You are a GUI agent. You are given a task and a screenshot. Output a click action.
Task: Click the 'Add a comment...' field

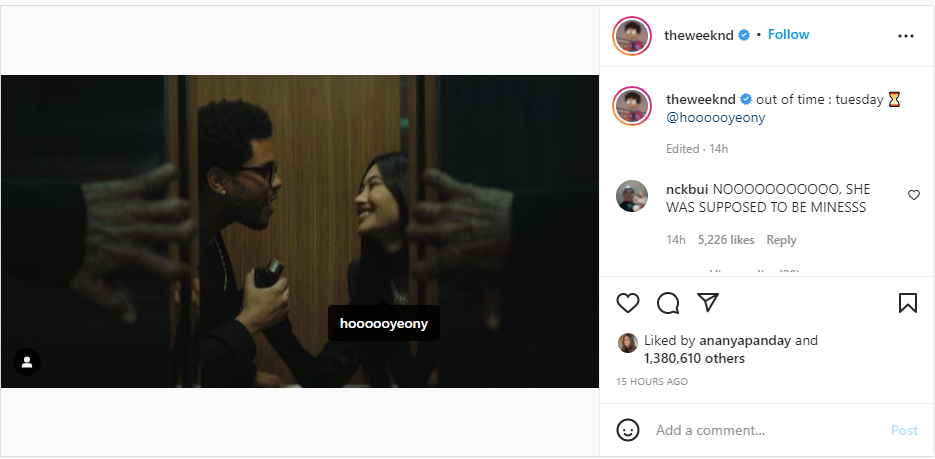[x=760, y=430]
